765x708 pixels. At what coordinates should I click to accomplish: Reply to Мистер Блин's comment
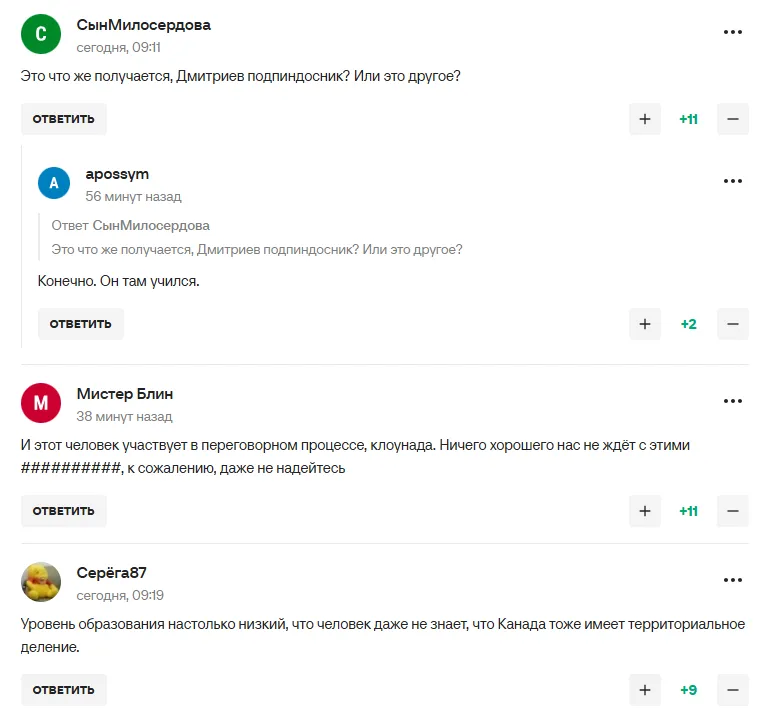(x=63, y=511)
